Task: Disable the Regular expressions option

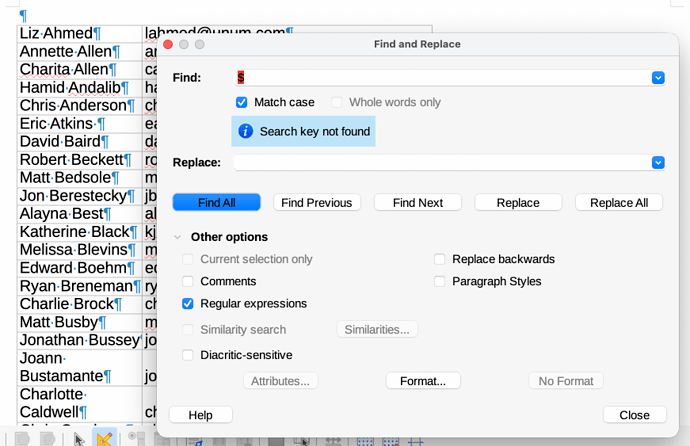Action: tap(188, 303)
